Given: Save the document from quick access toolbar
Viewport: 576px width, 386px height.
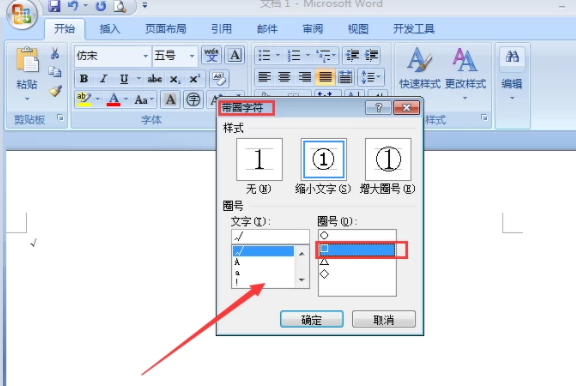Looking at the screenshot, I should [54, 6].
